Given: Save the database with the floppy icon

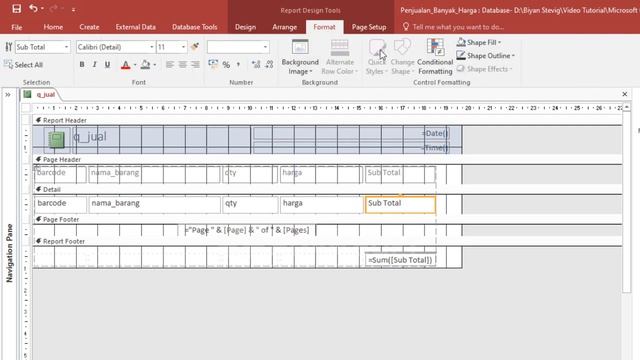Looking at the screenshot, I should pos(16,9).
